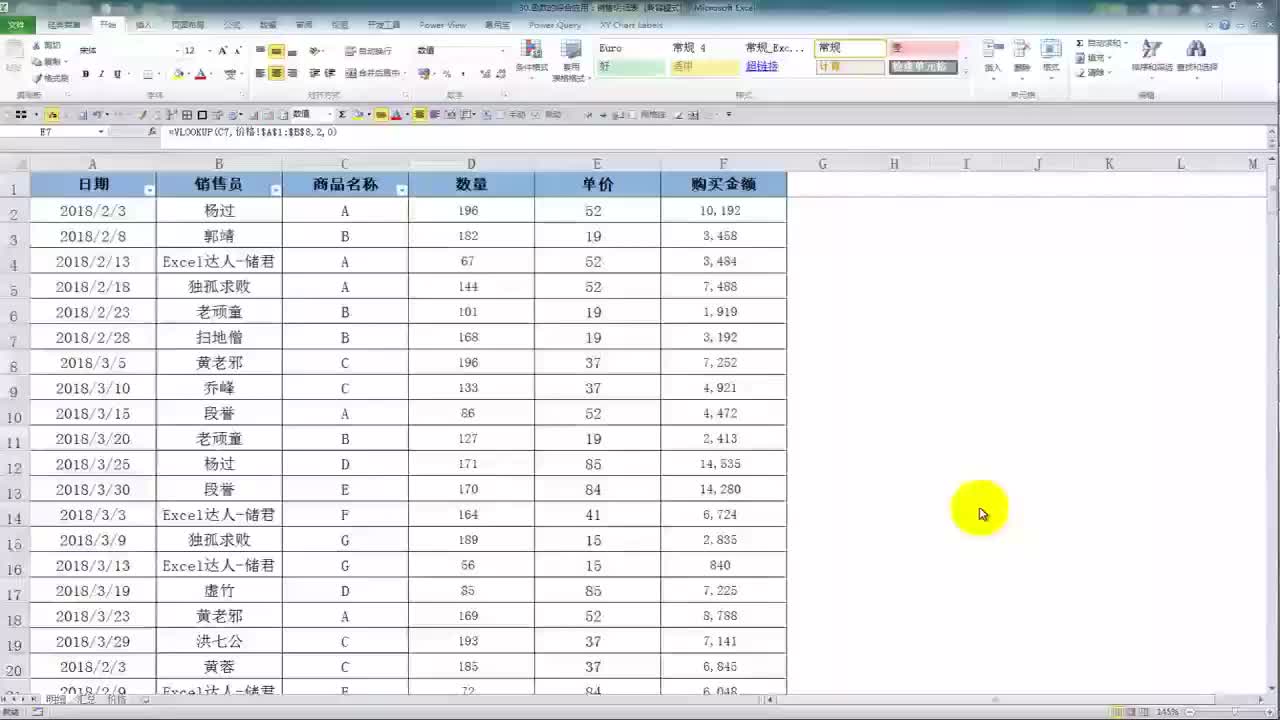Switch to the 插入 (Insert) ribbon tab
This screenshot has width=1280, height=720.
144,24
